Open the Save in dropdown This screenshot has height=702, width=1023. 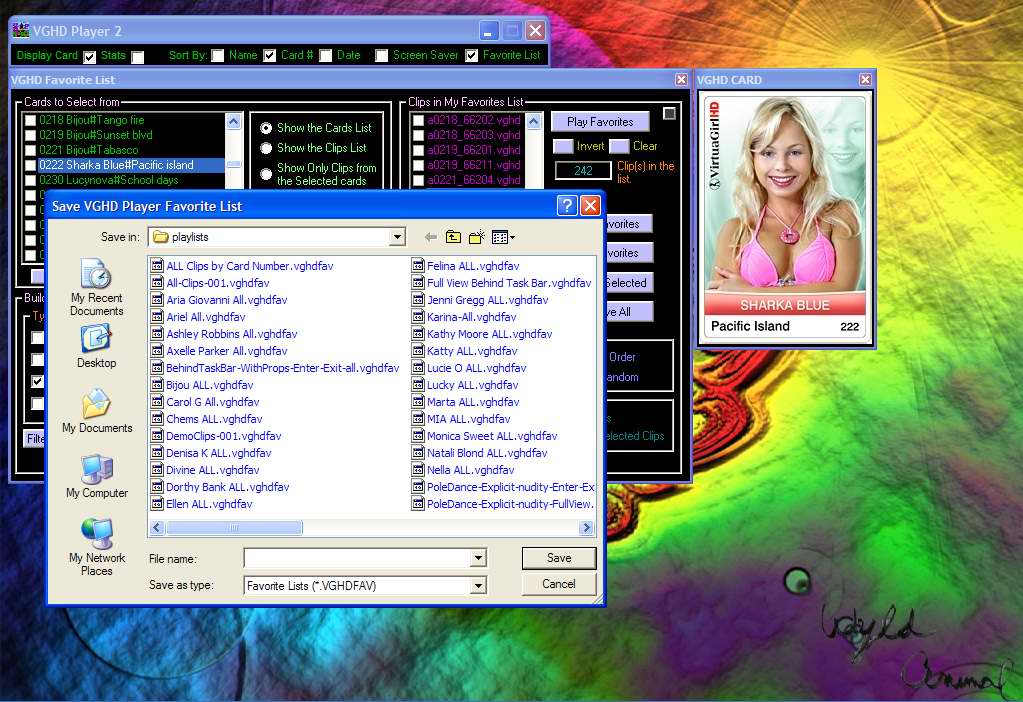(x=399, y=237)
